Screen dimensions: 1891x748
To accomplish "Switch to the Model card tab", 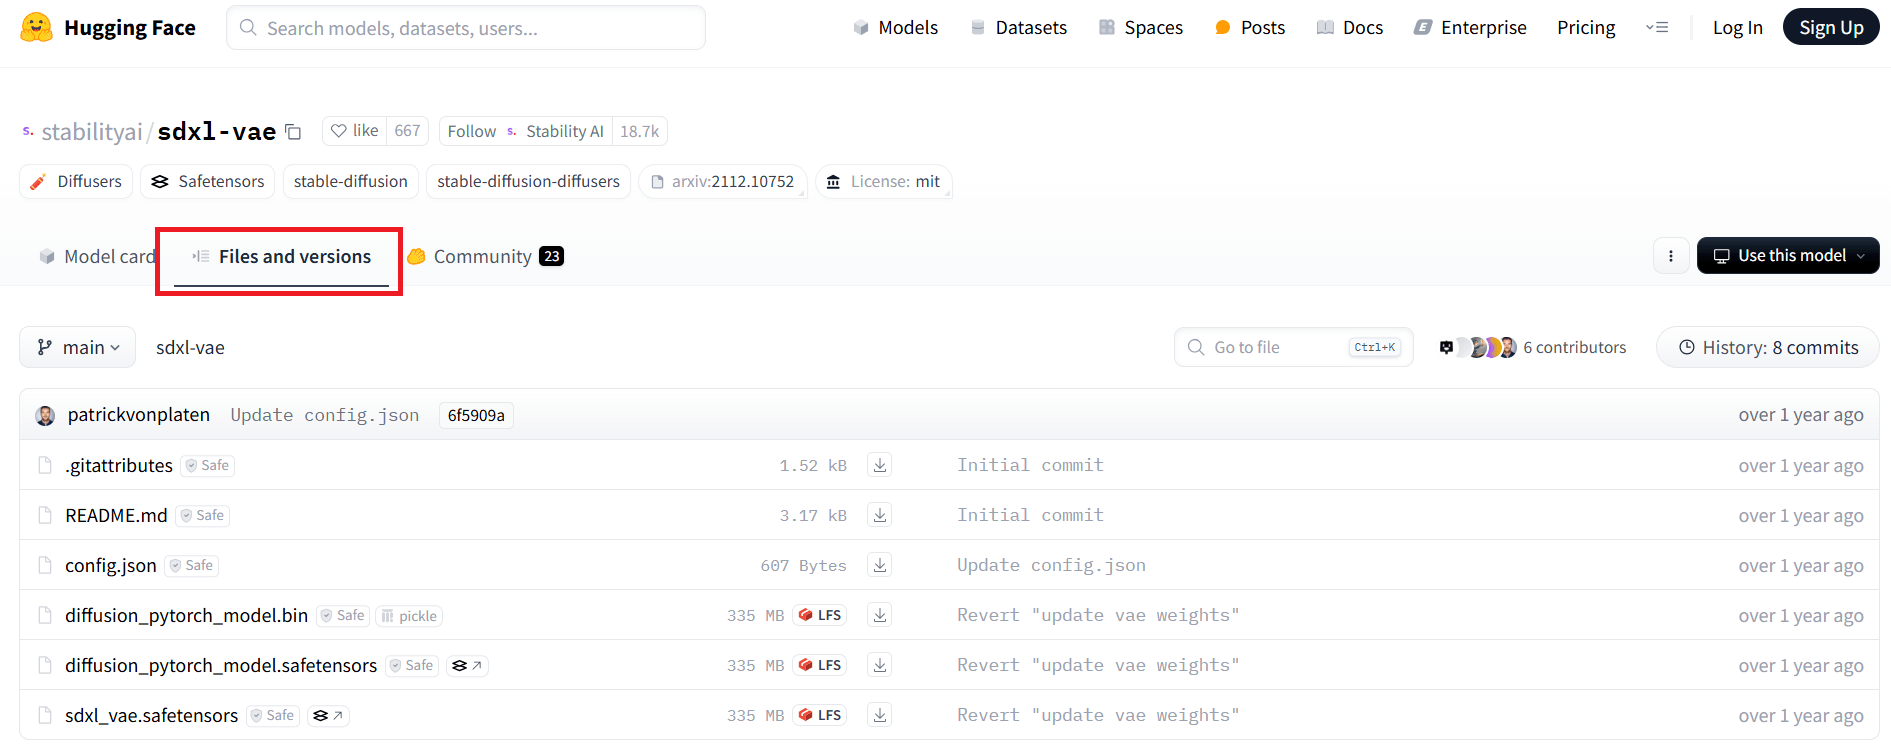I will 98,257.
